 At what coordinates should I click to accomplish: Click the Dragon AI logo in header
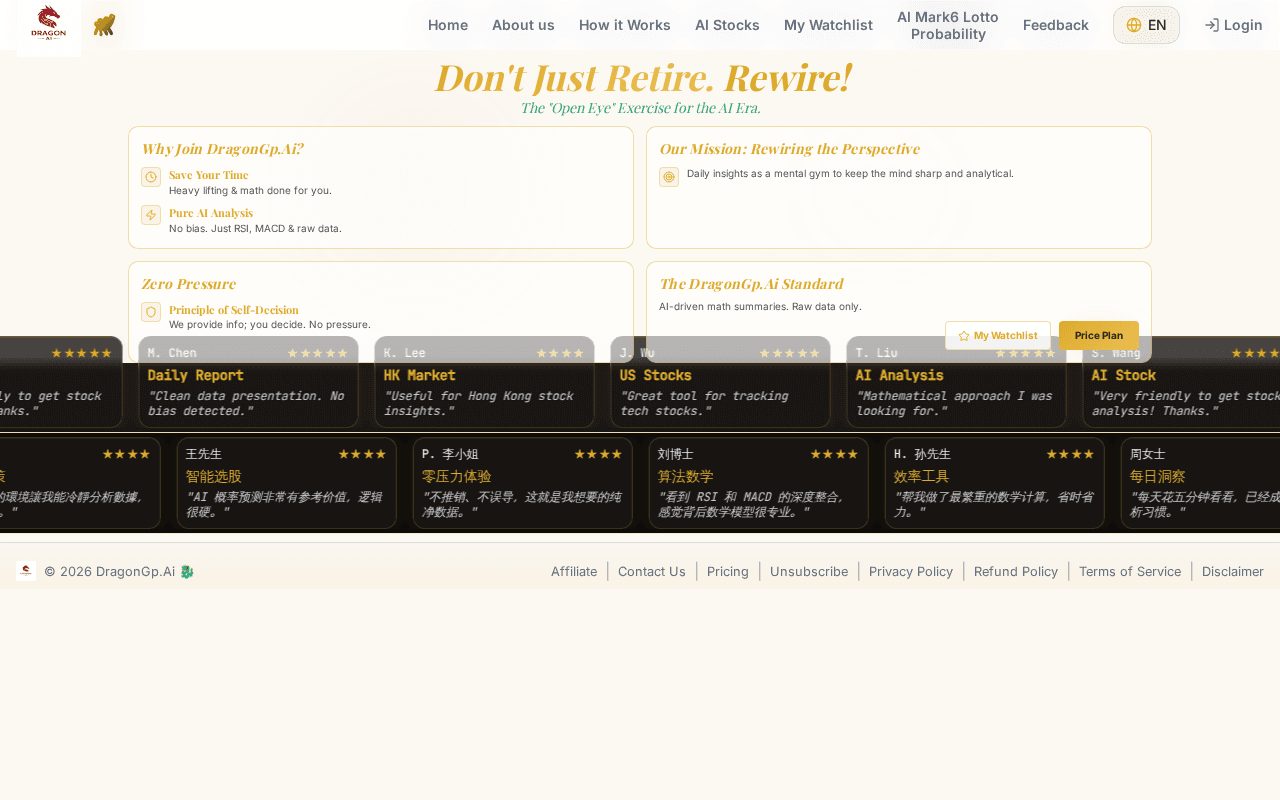(49, 26)
